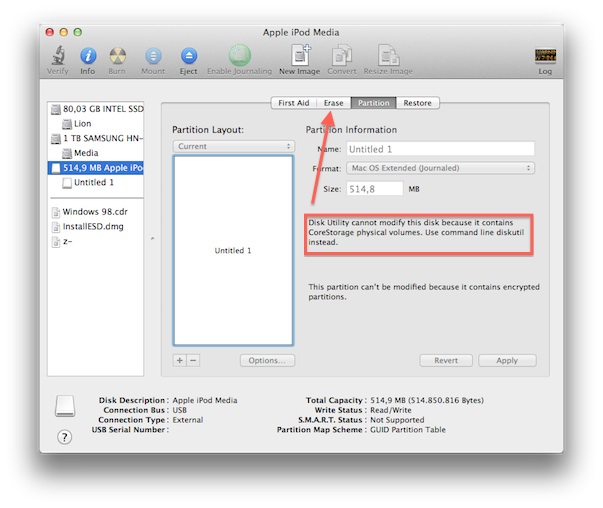
Task: Click Total Capacity value 514,9 MB
Action: point(427,400)
